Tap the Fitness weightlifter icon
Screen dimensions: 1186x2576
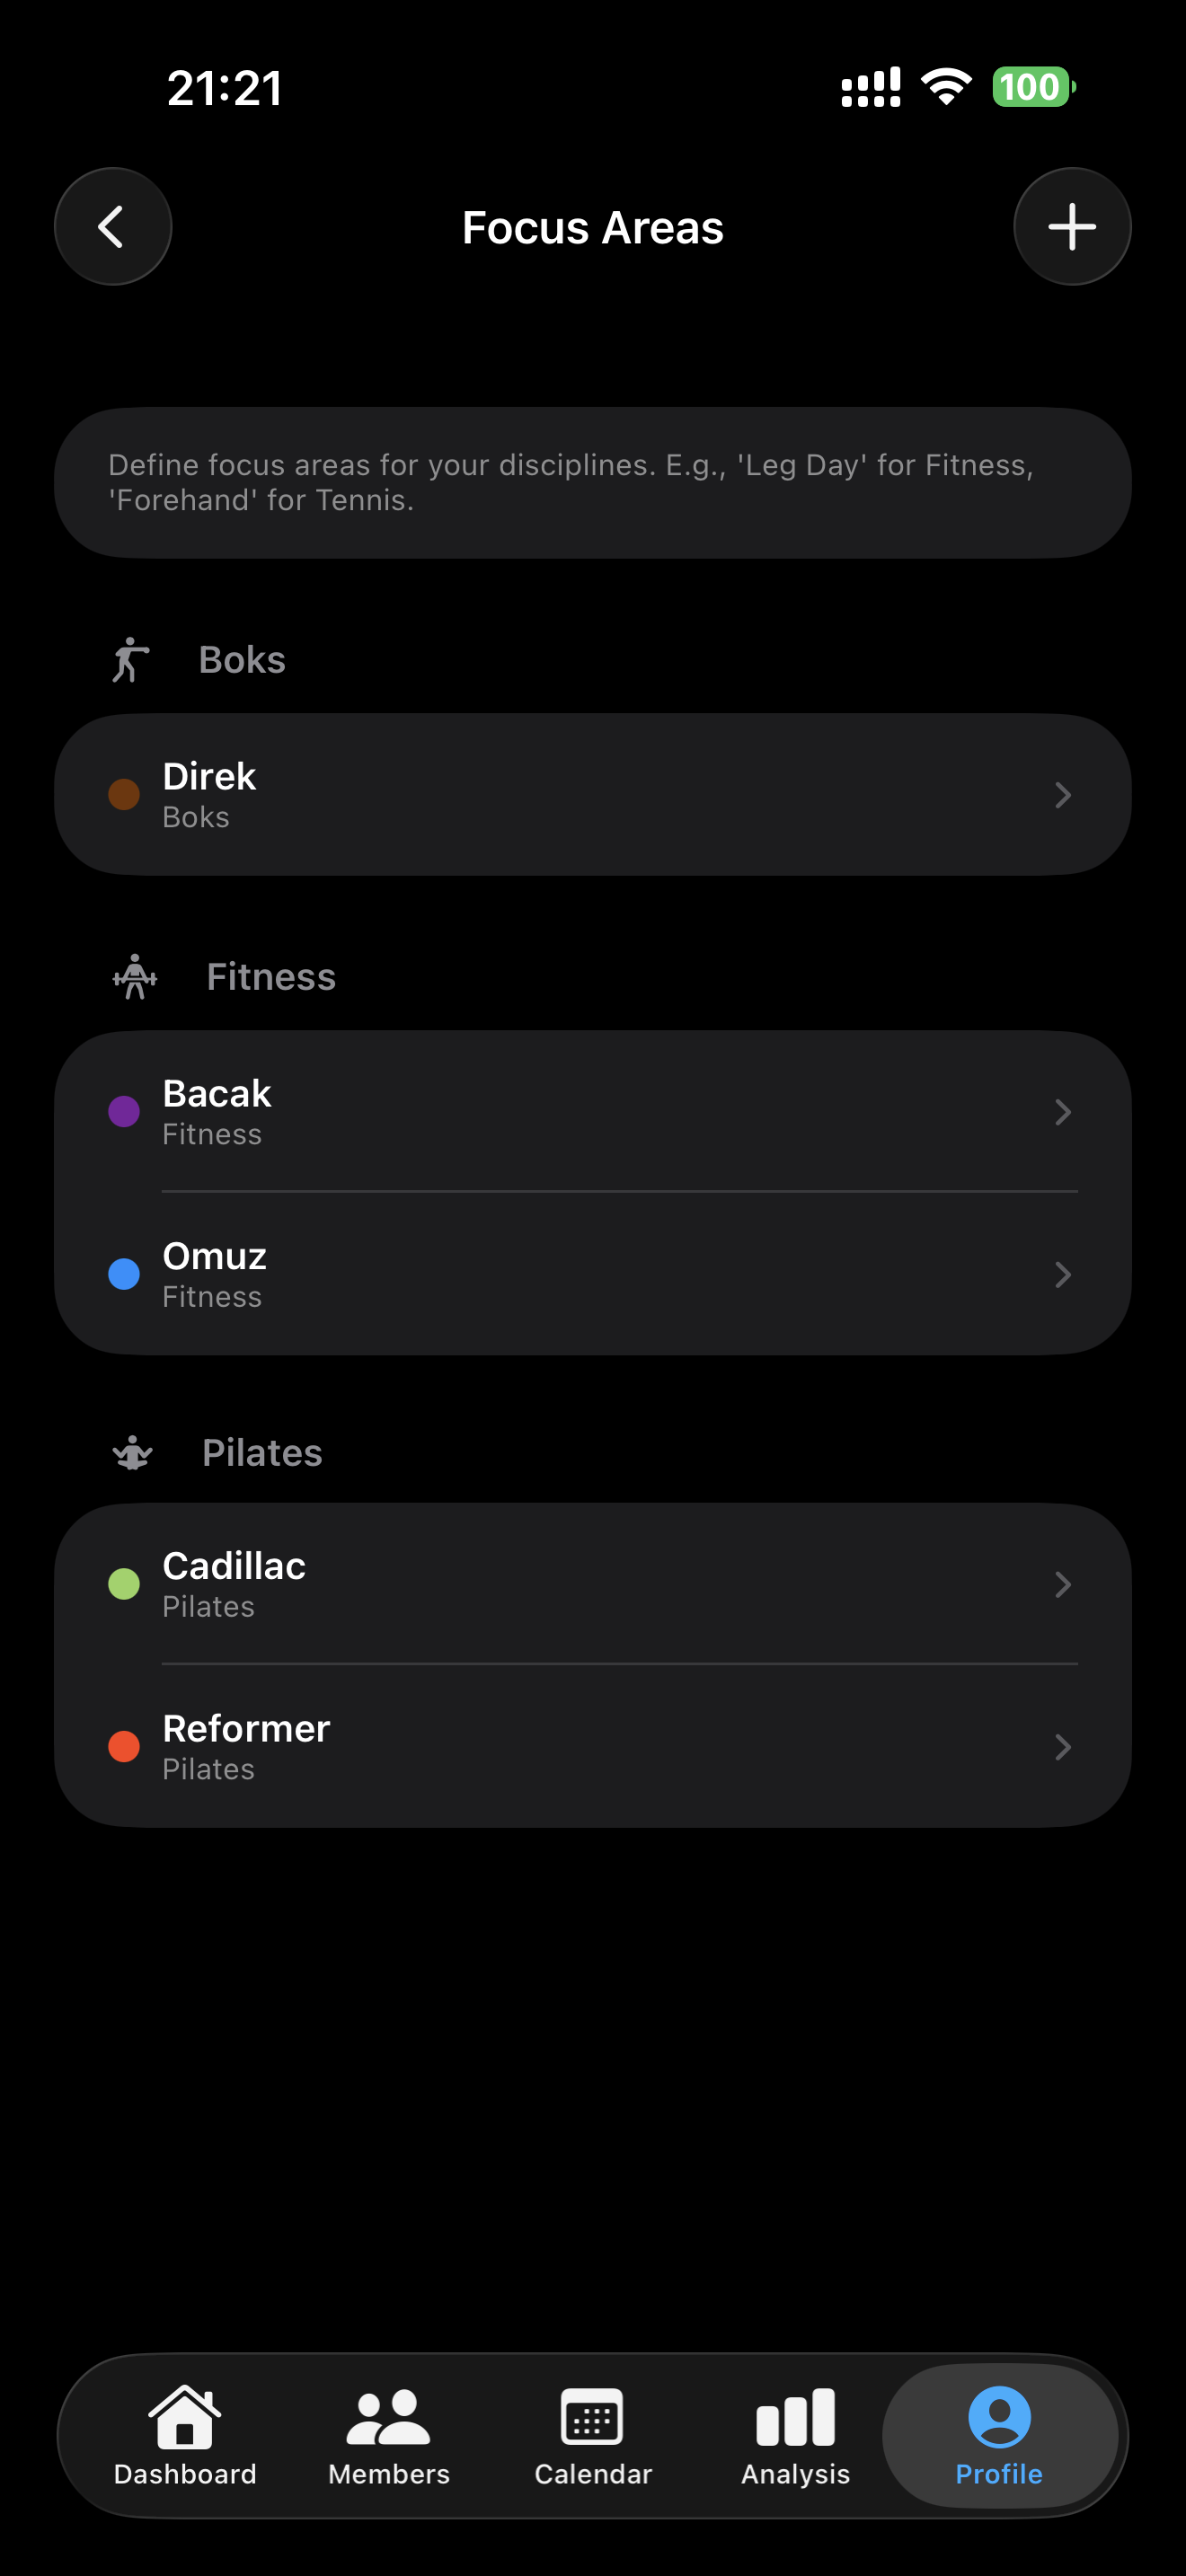pyautogui.click(x=135, y=977)
